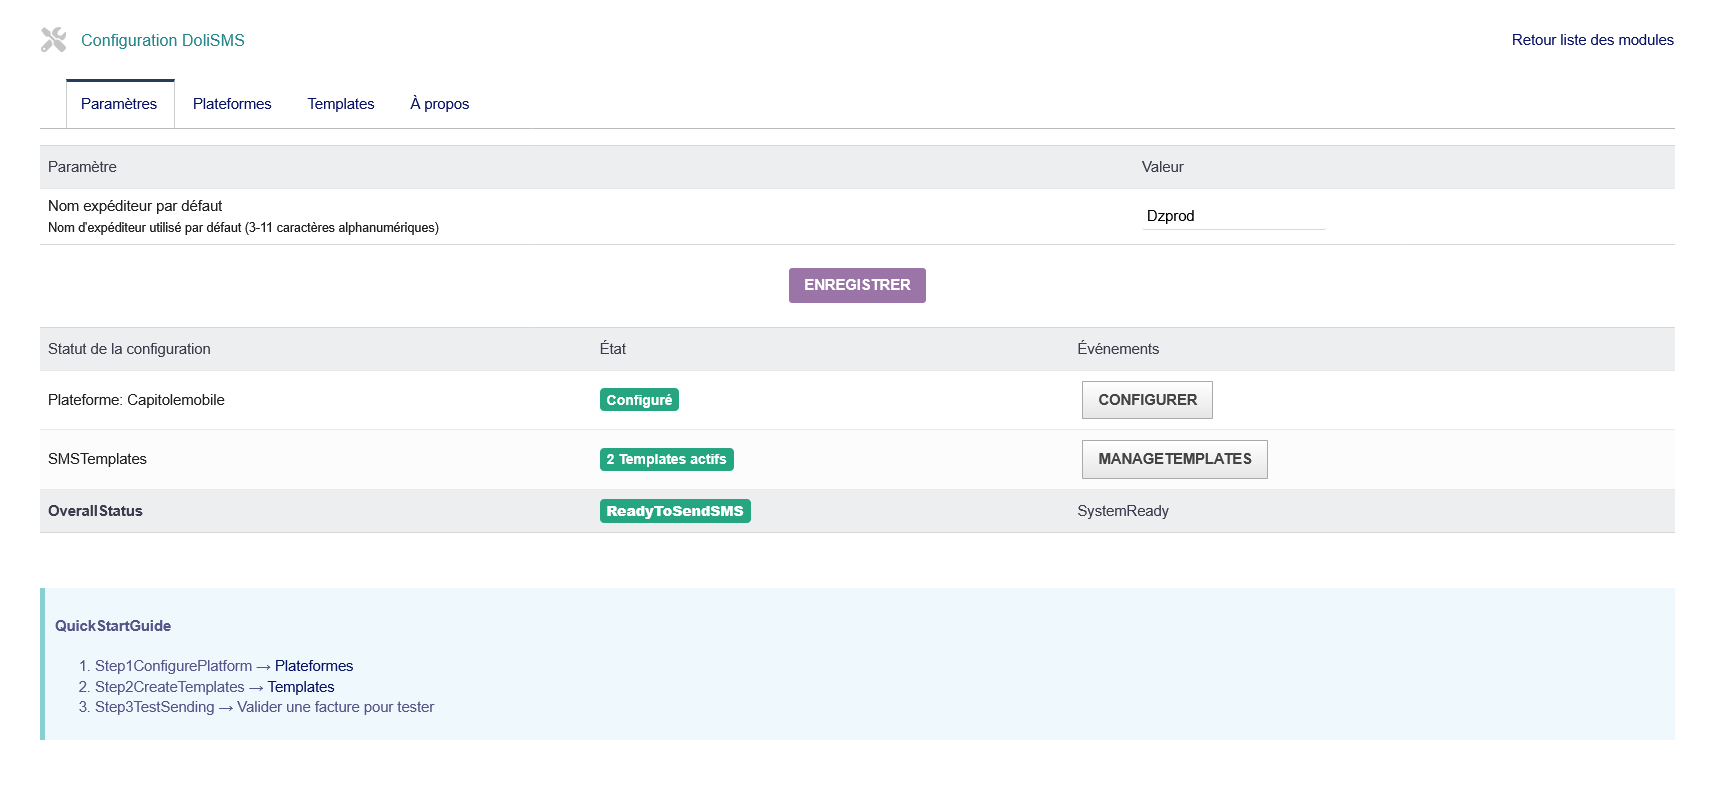Screen dimensions: 1711x807
Task: Click the wrench tools icon beside the title
Action: (53, 40)
